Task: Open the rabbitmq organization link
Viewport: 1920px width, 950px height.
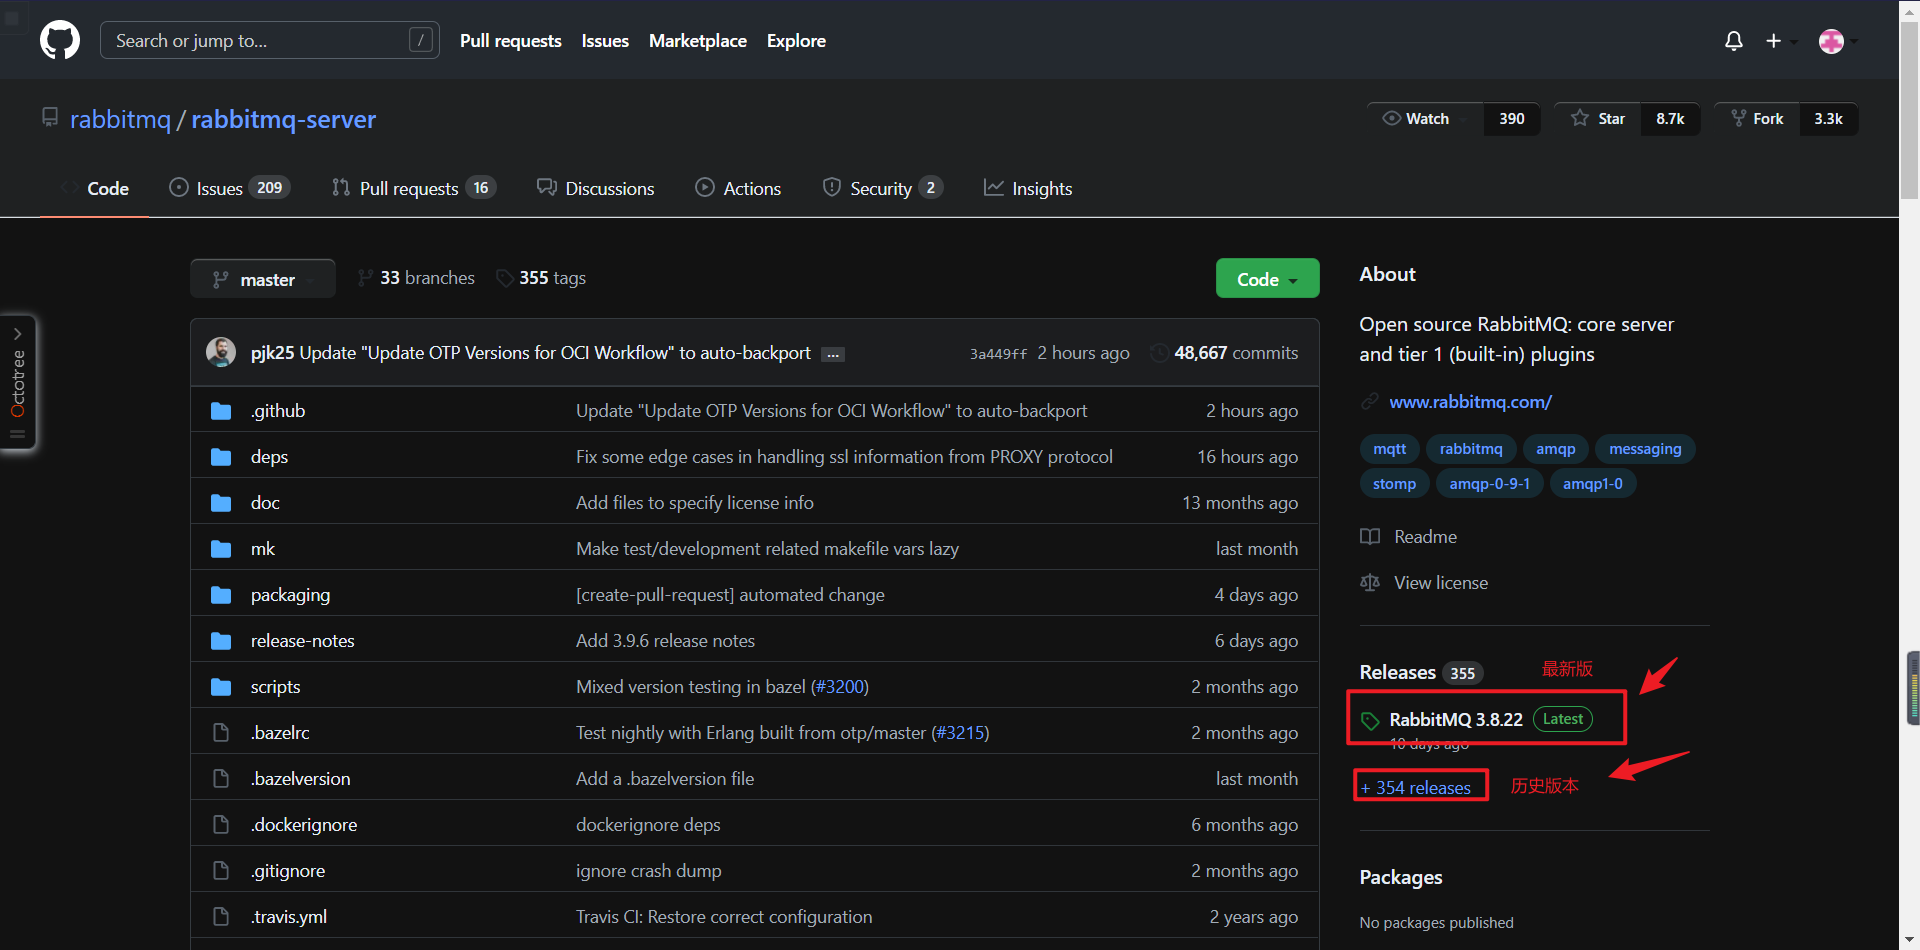Action: 121,119
